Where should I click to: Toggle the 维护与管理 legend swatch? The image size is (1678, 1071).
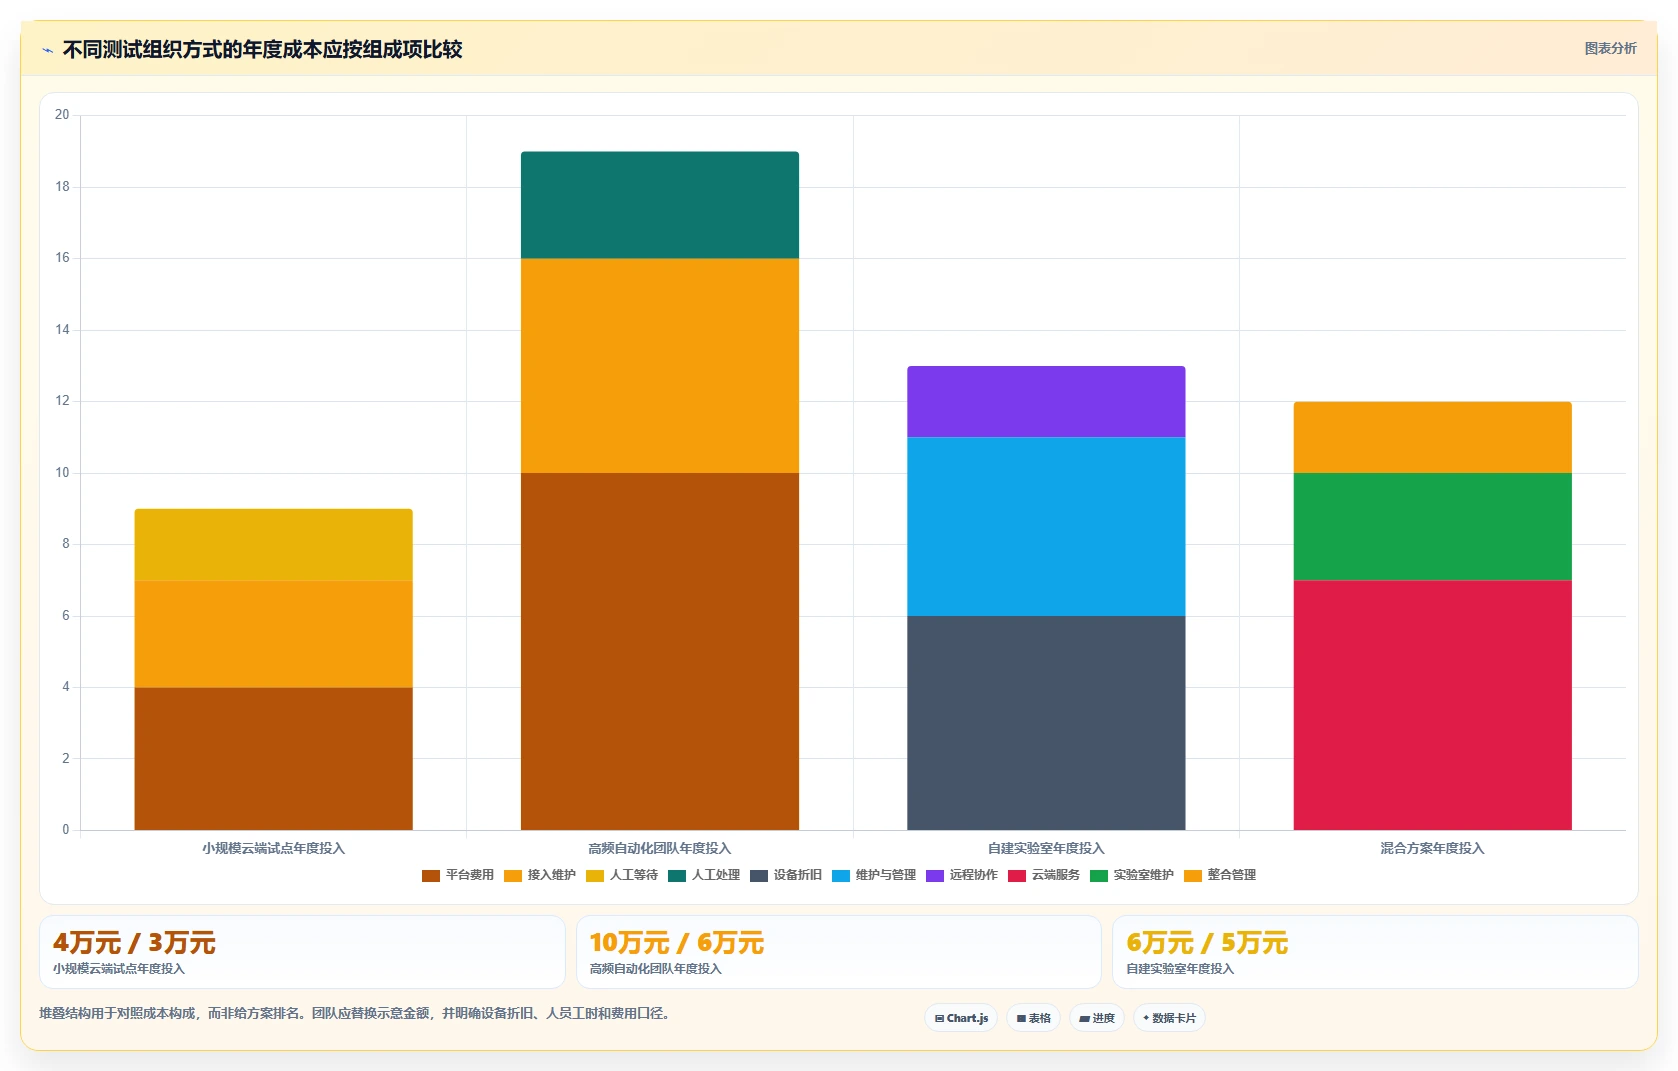click(841, 876)
